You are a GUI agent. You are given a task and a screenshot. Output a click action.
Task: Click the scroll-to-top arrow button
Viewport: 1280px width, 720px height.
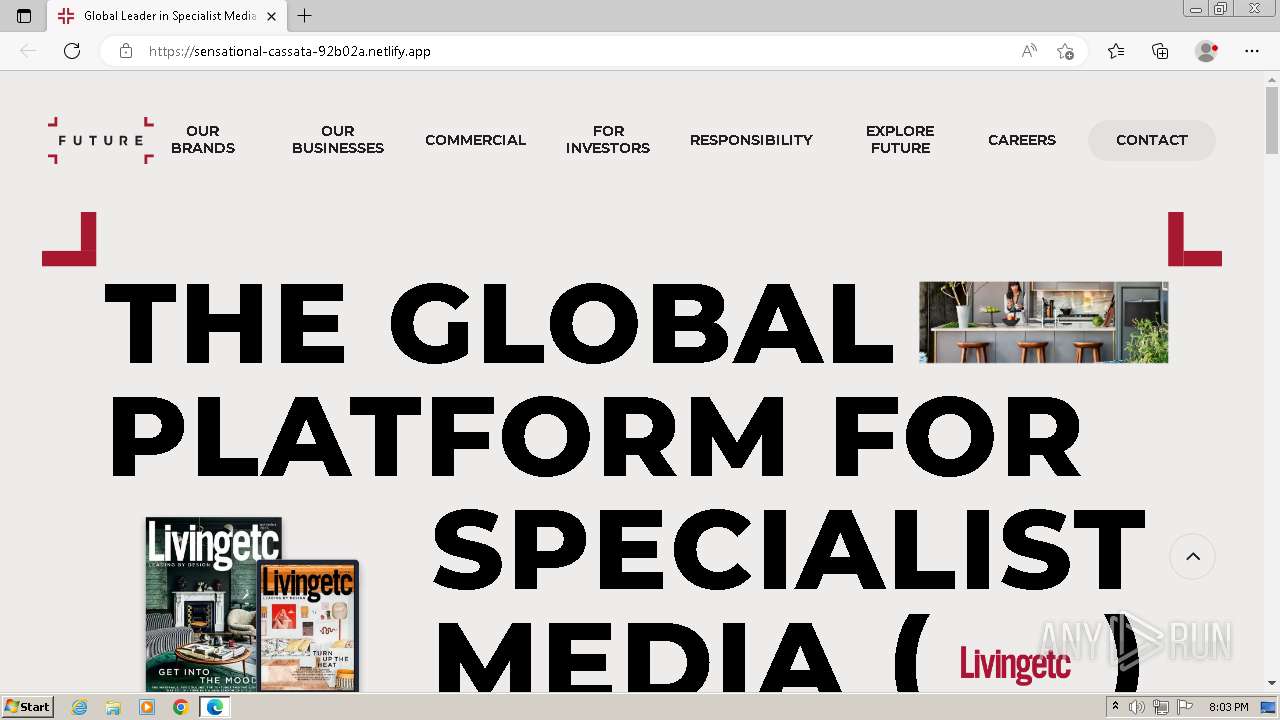click(x=1193, y=557)
